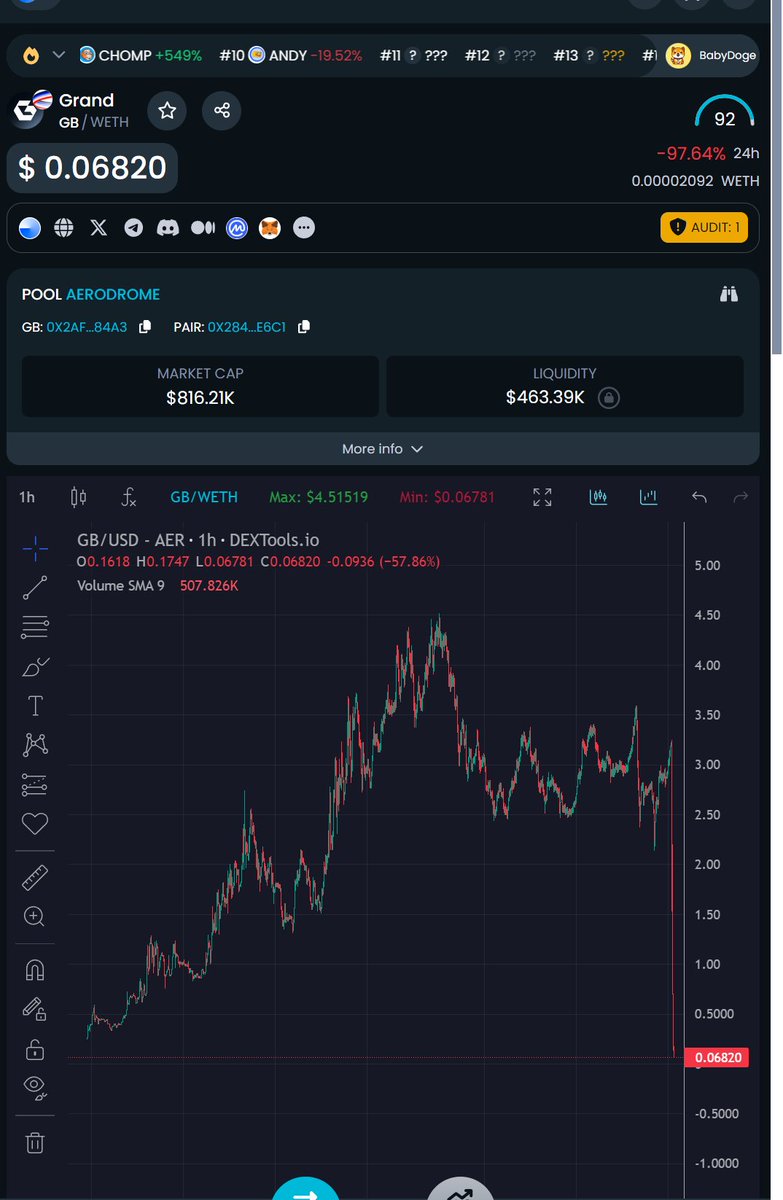Open the chart patterns tool
Viewport: 783px width, 1200px height.
[x=35, y=744]
